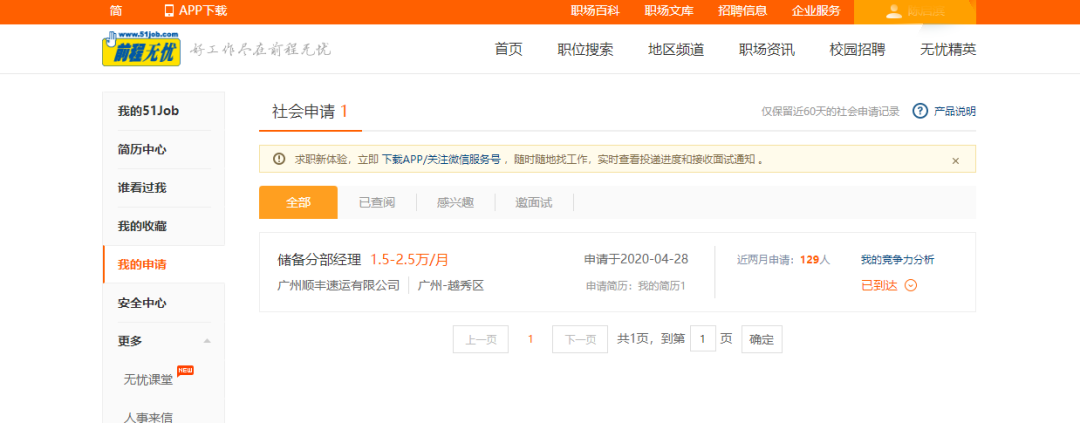Click the question mark icon beside 产品说明
The height and width of the screenshot is (423, 1080).
click(920, 111)
